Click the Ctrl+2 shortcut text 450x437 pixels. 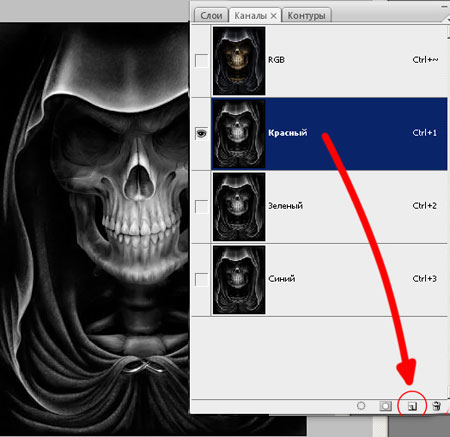click(x=425, y=206)
